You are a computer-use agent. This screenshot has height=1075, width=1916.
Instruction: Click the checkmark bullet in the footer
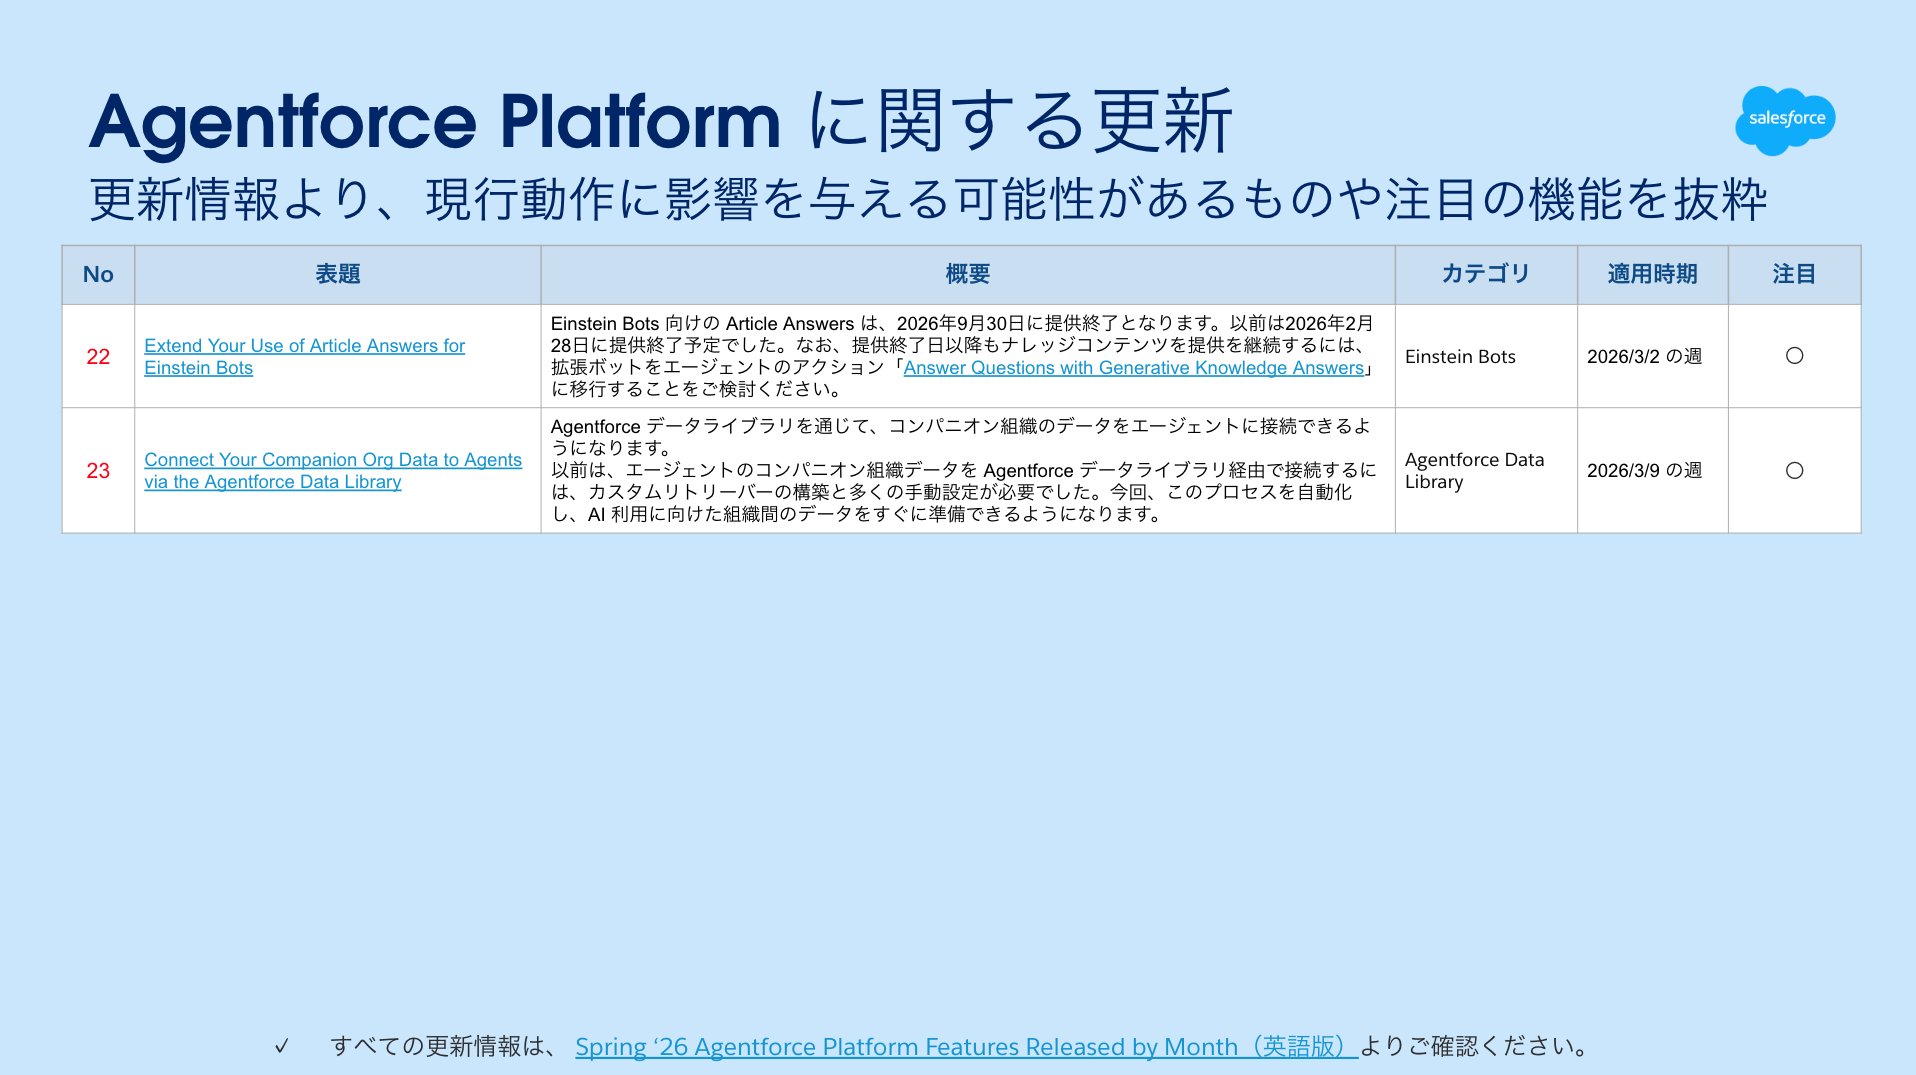[x=282, y=1046]
